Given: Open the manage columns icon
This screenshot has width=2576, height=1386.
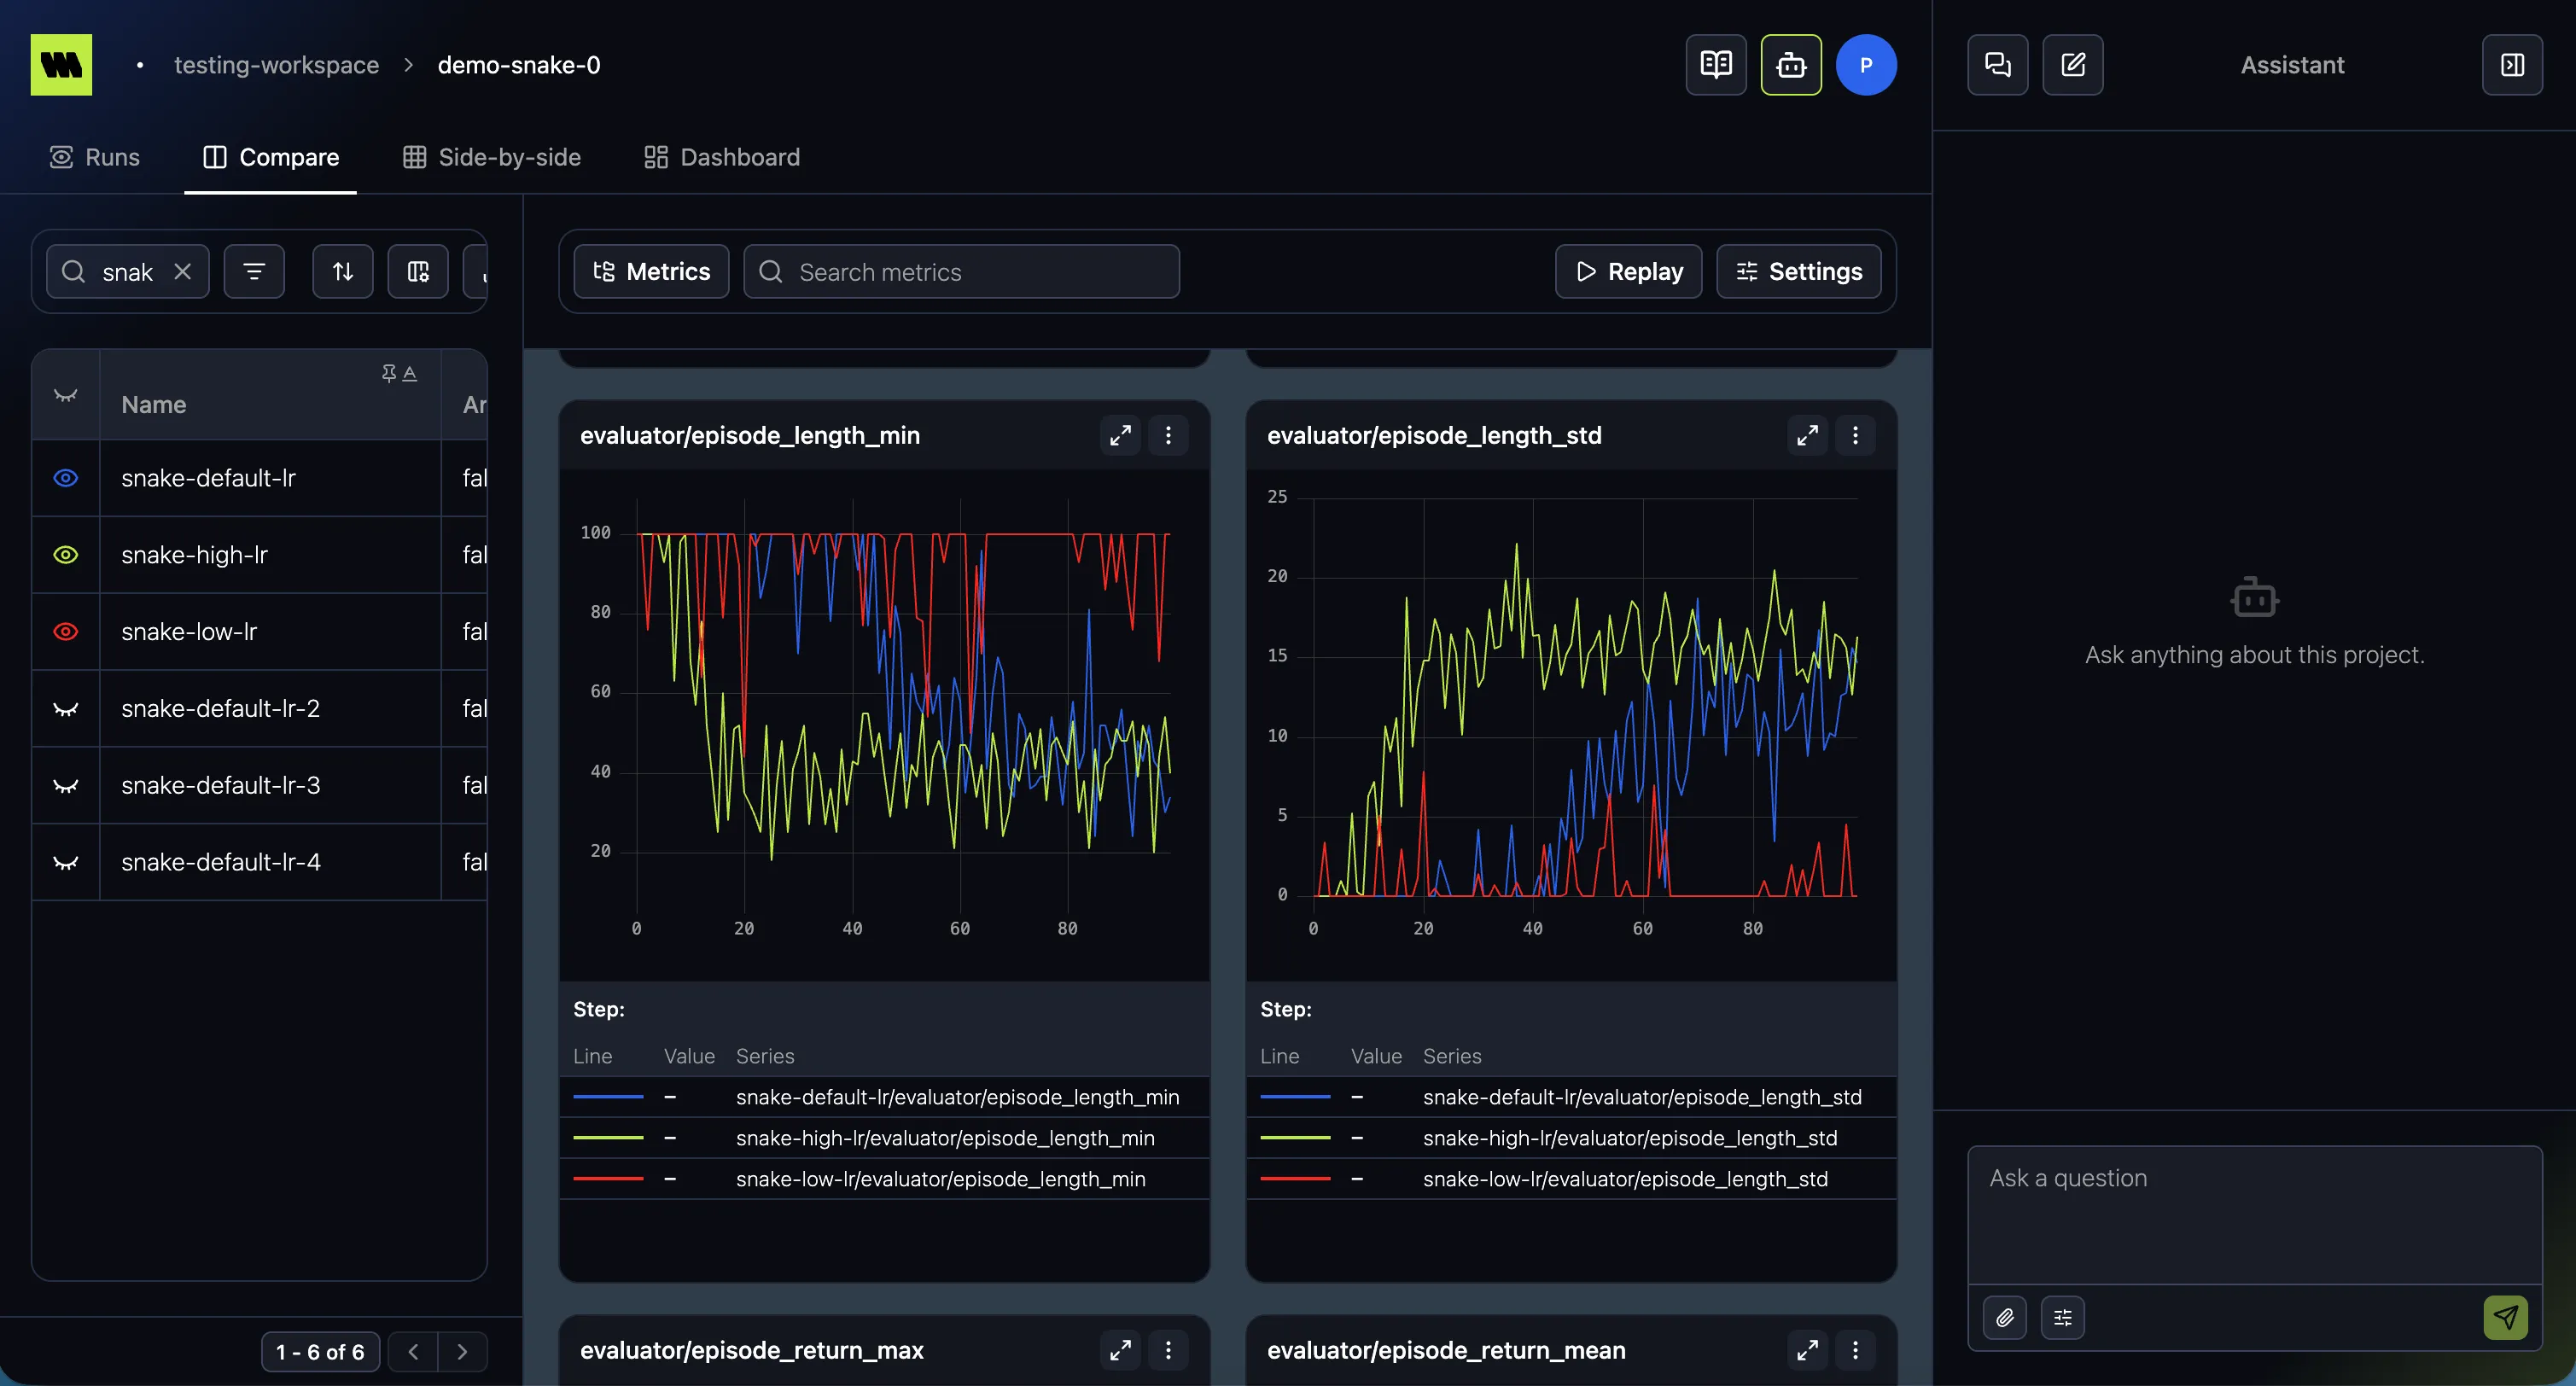Looking at the screenshot, I should [x=418, y=271].
